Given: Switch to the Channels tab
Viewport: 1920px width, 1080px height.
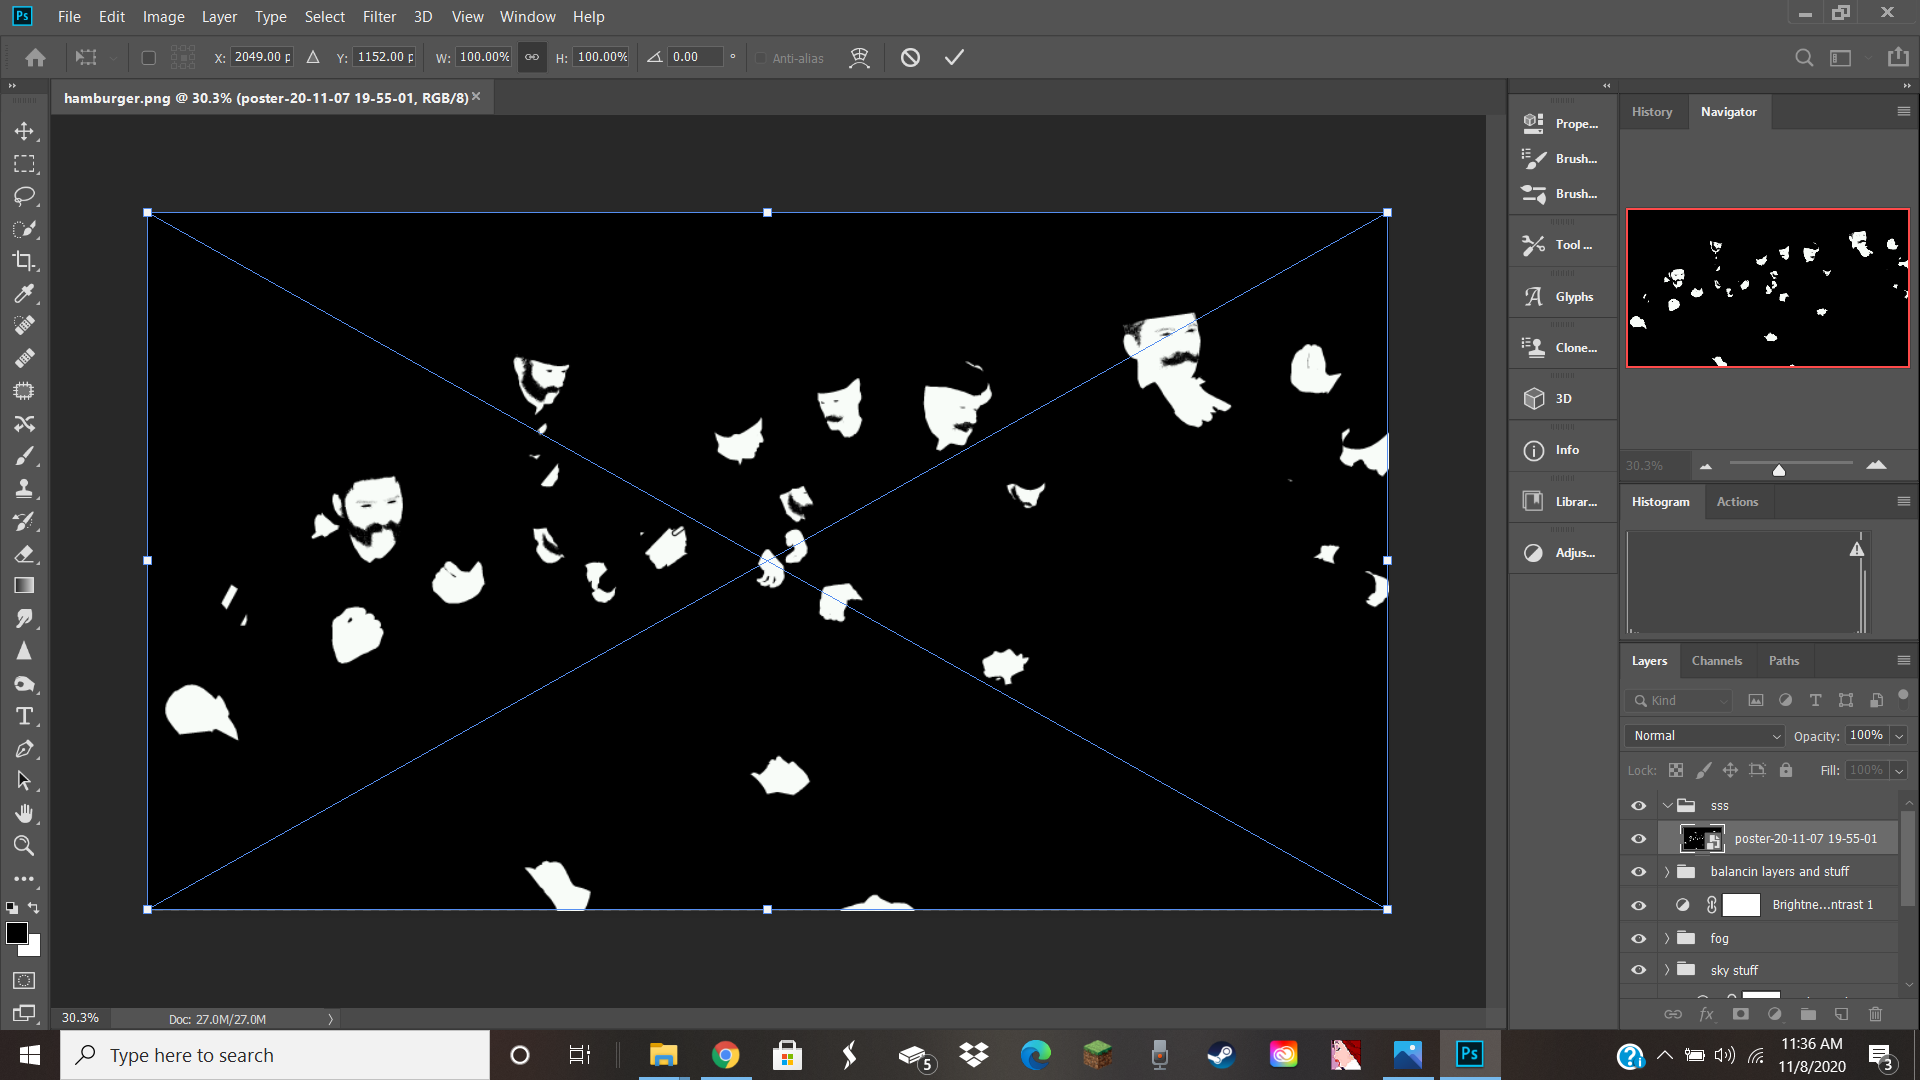Looking at the screenshot, I should [x=1716, y=661].
